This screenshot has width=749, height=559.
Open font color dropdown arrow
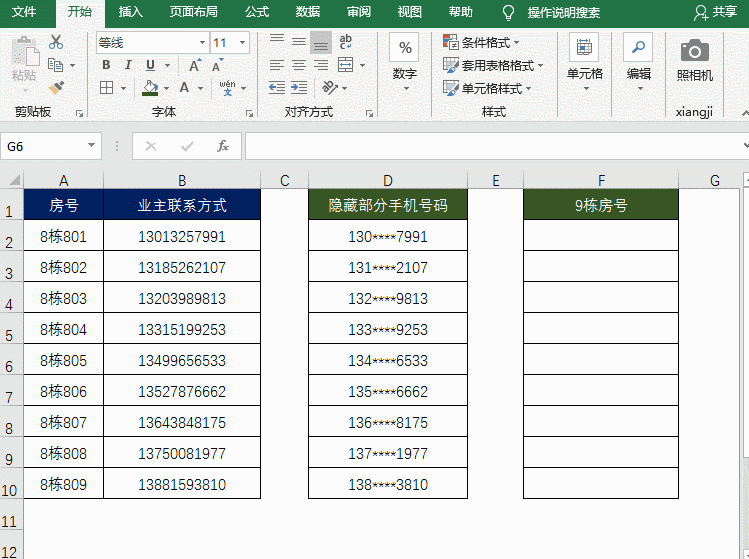coord(201,88)
